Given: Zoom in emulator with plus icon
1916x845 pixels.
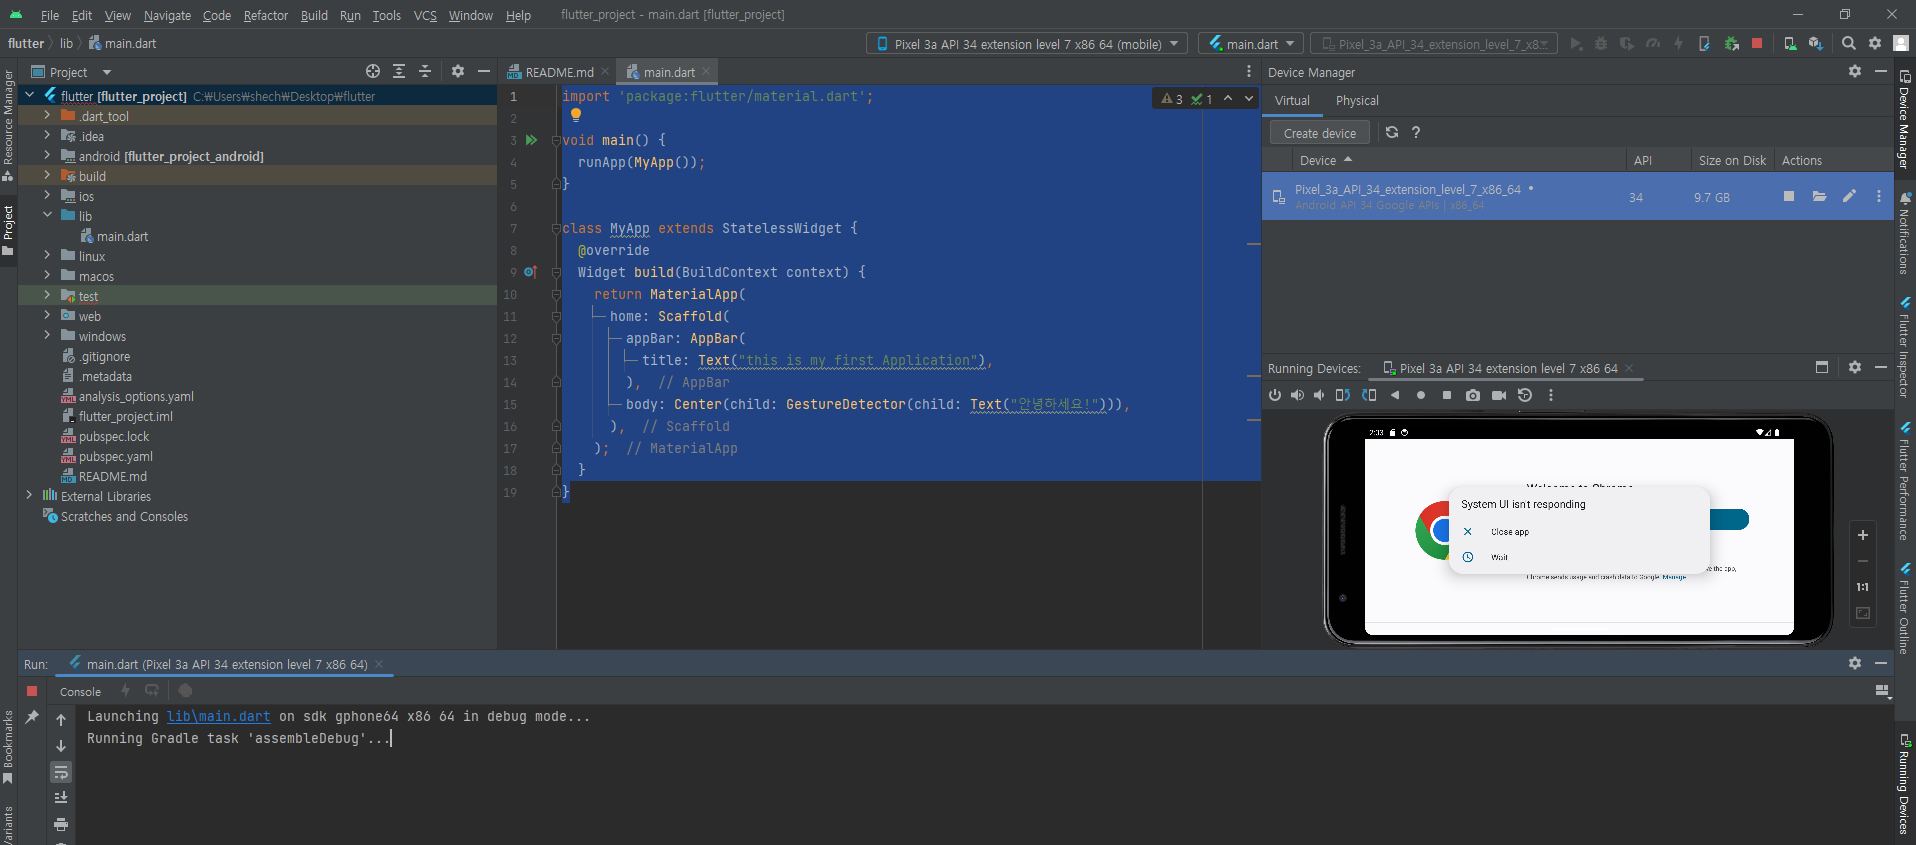Looking at the screenshot, I should coord(1863,535).
